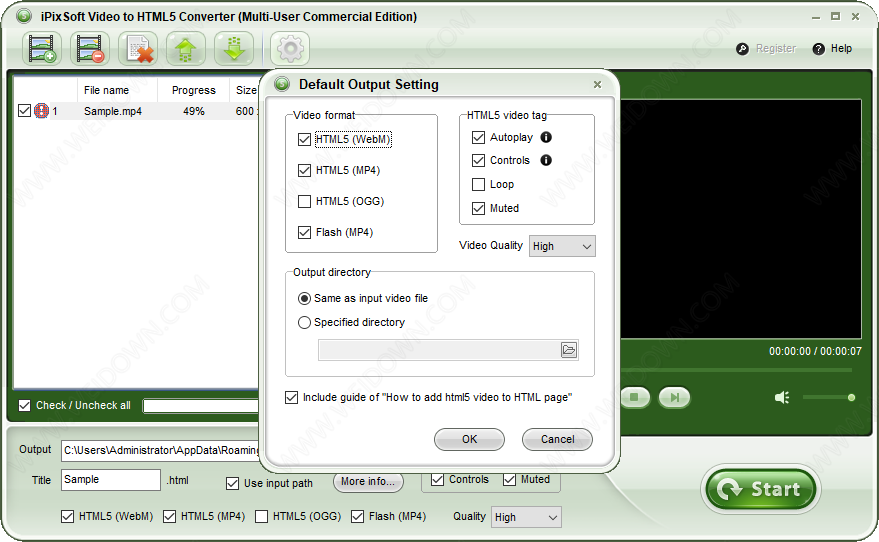This screenshot has width=879, height=542.
Task: Click the green Start button
Action: [x=761, y=489]
